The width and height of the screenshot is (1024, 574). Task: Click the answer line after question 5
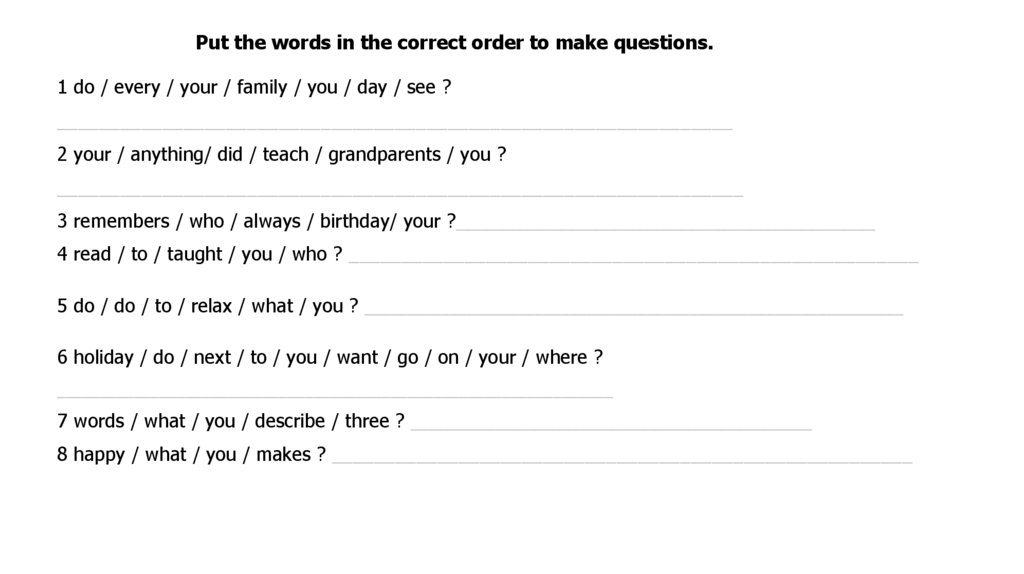pyautogui.click(x=634, y=314)
